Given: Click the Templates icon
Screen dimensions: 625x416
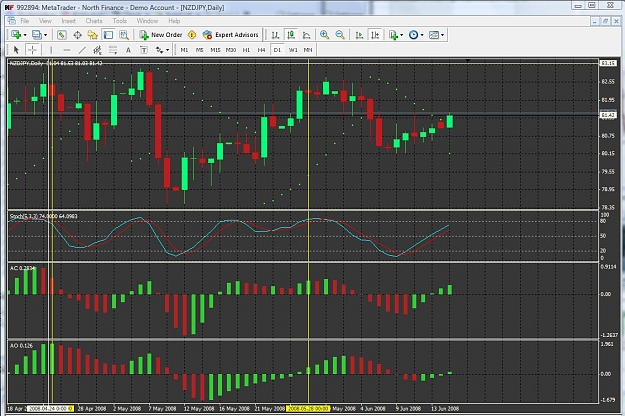Looking at the screenshot, I should [x=434, y=35].
